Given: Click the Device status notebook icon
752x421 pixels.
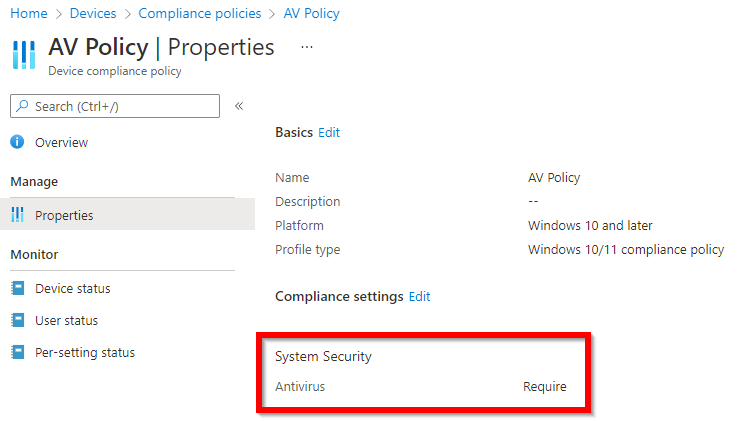Looking at the screenshot, I should click(x=18, y=288).
